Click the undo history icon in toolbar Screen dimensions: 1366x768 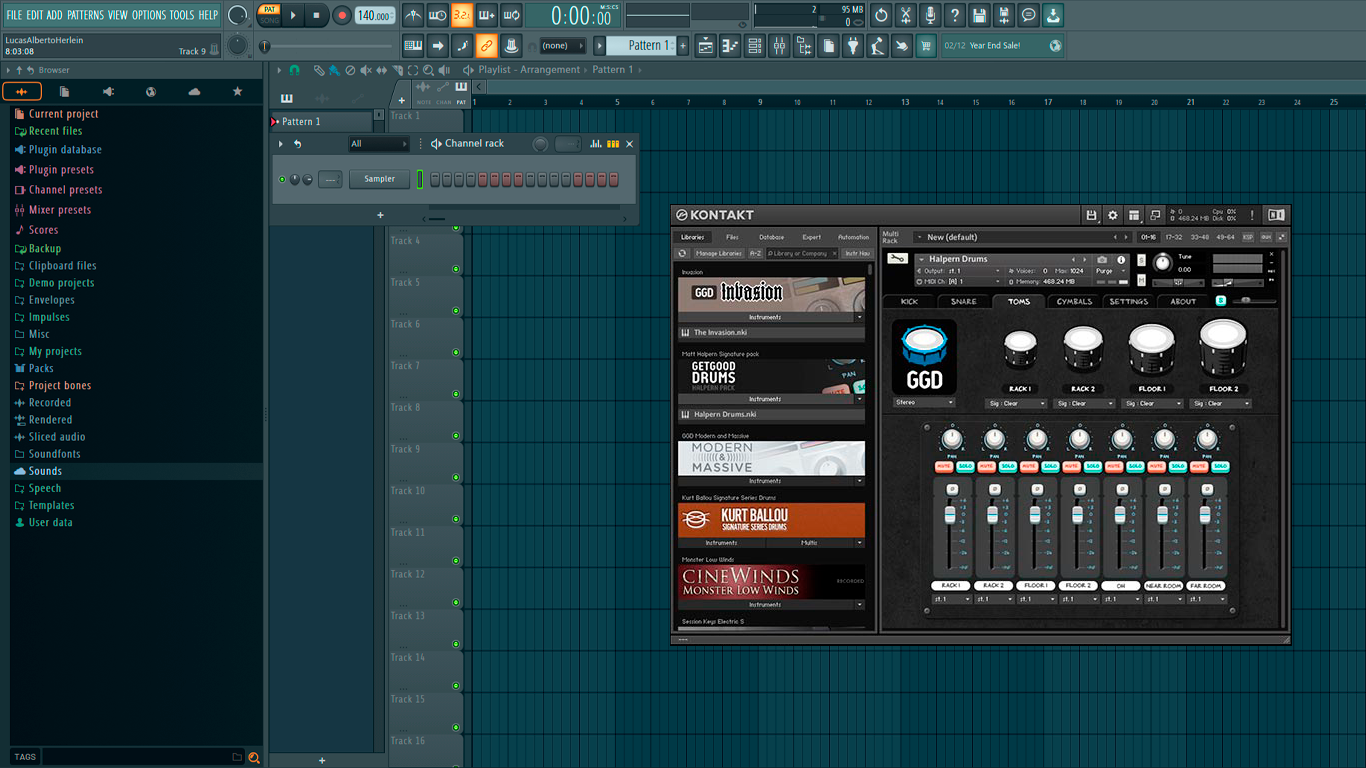coord(881,15)
